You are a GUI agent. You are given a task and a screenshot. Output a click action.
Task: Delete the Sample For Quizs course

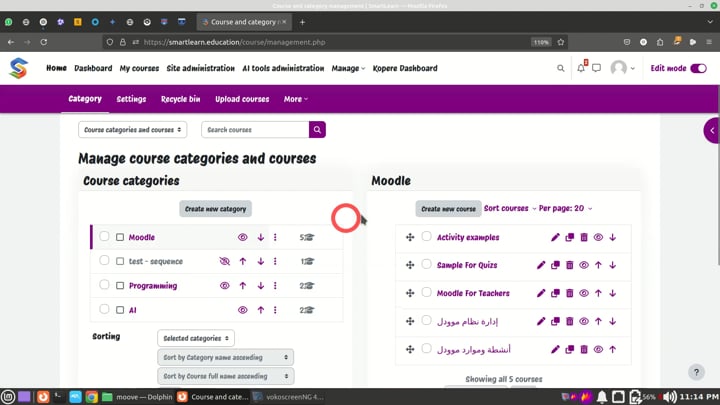569,265
